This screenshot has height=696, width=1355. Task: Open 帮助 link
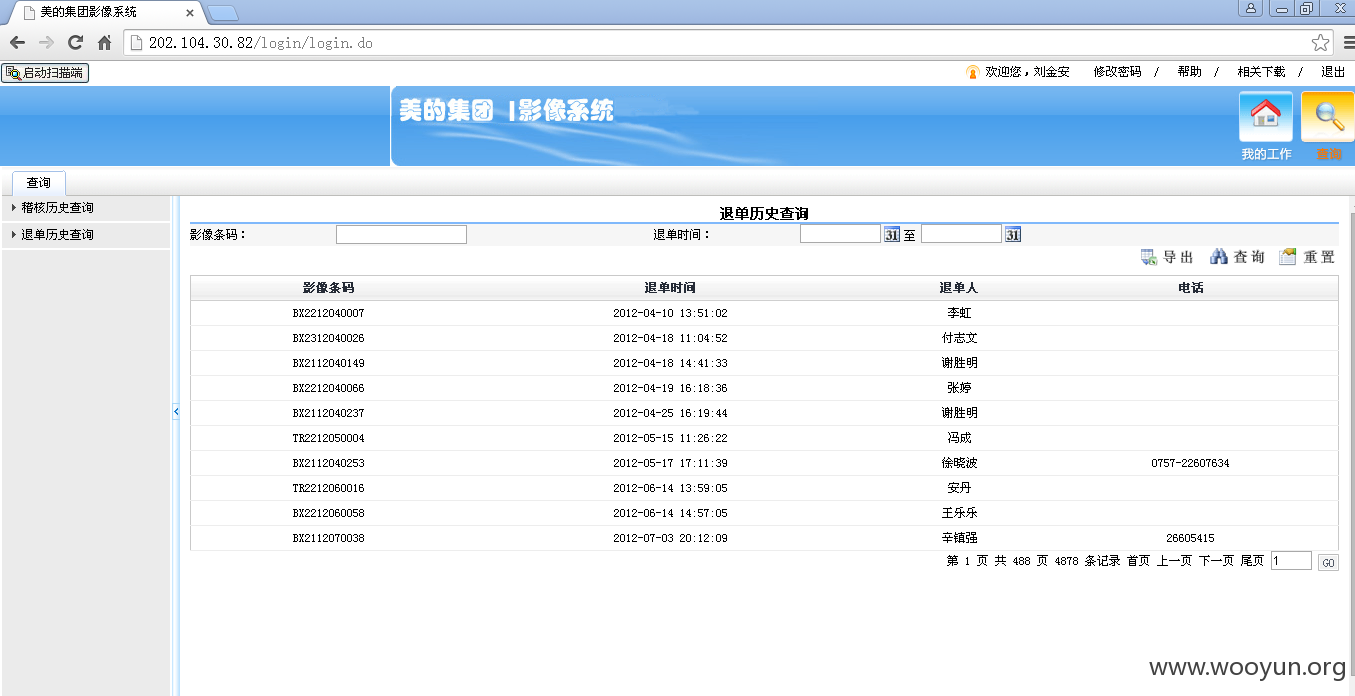coord(1189,72)
